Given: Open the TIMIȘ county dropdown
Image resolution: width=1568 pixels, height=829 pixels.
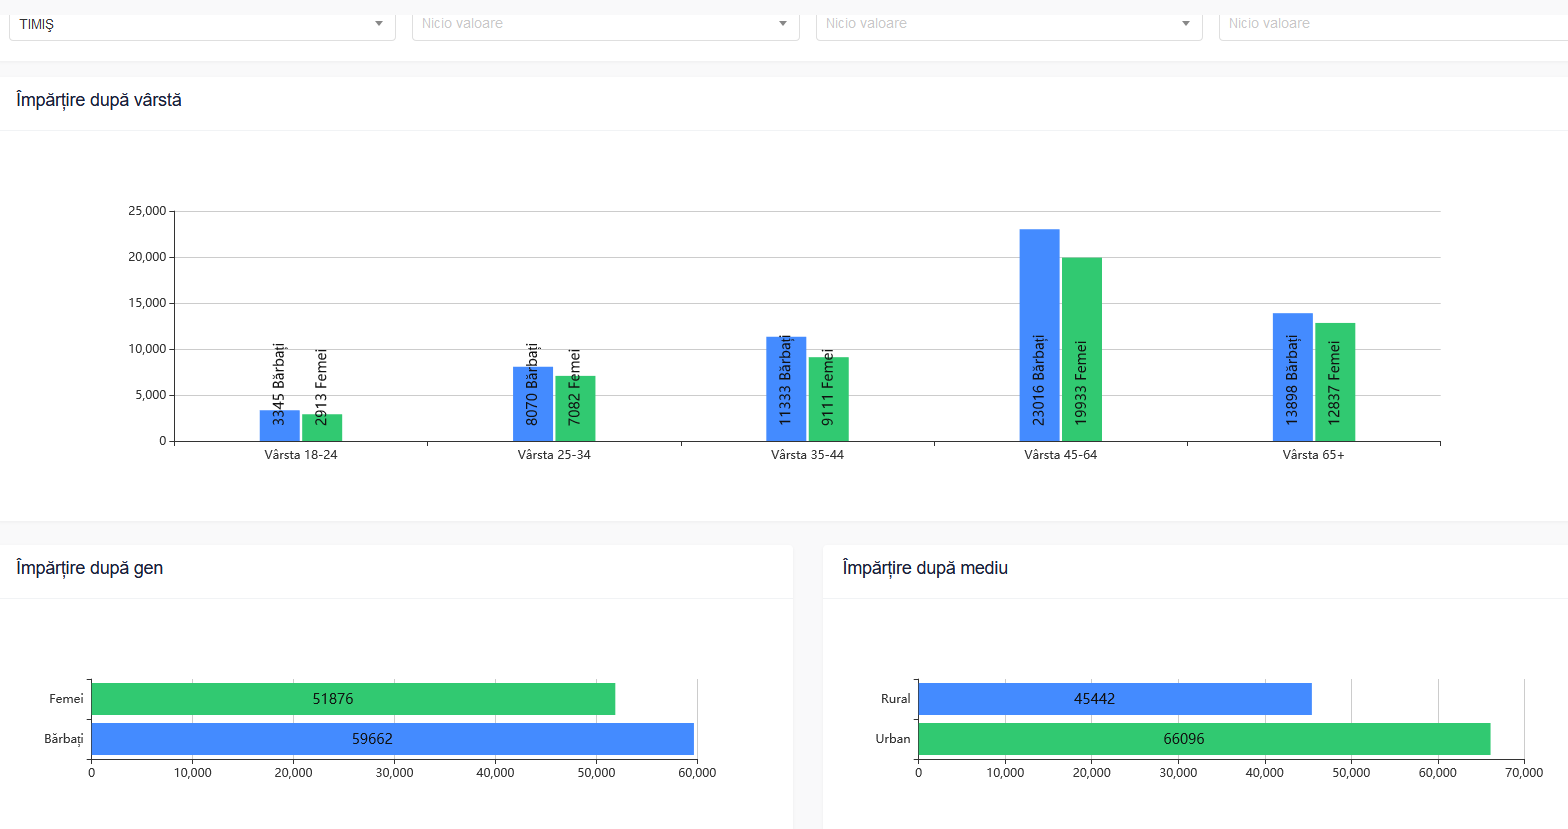Looking at the screenshot, I should (x=201, y=24).
